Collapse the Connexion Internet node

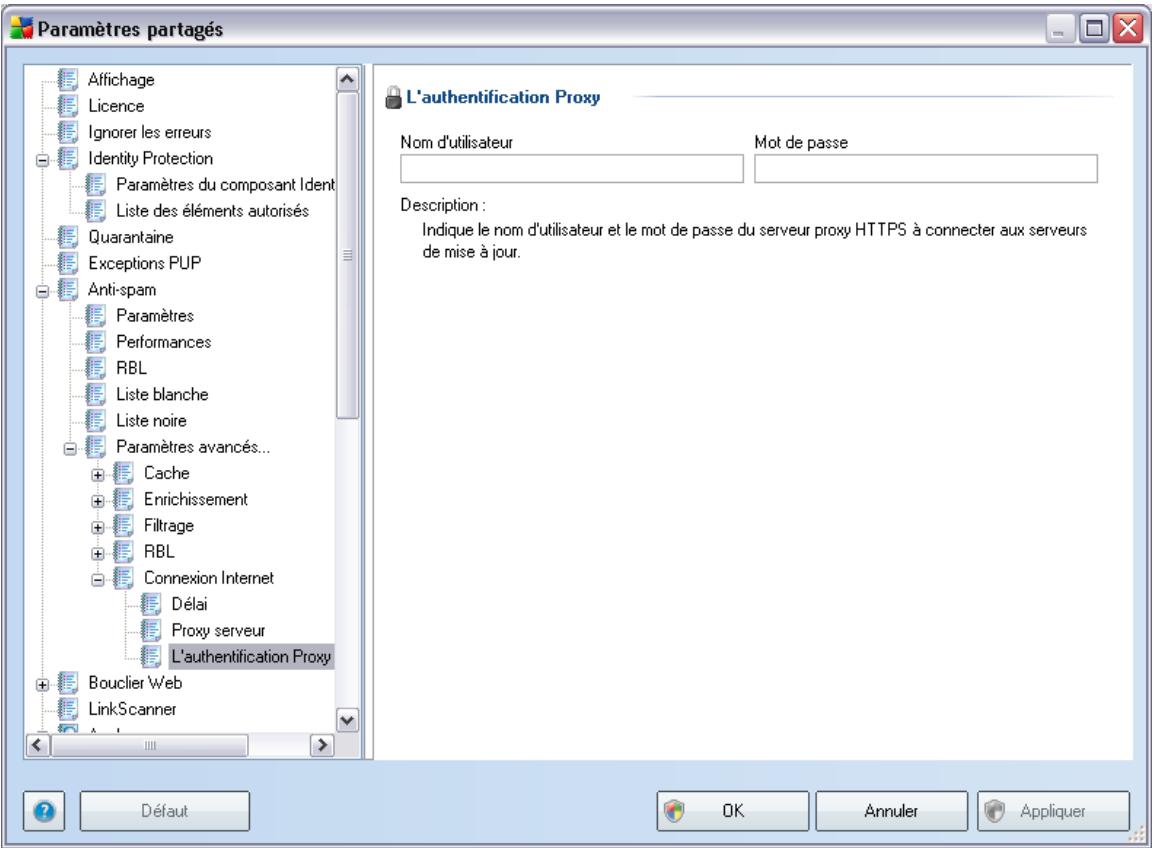(x=98, y=580)
